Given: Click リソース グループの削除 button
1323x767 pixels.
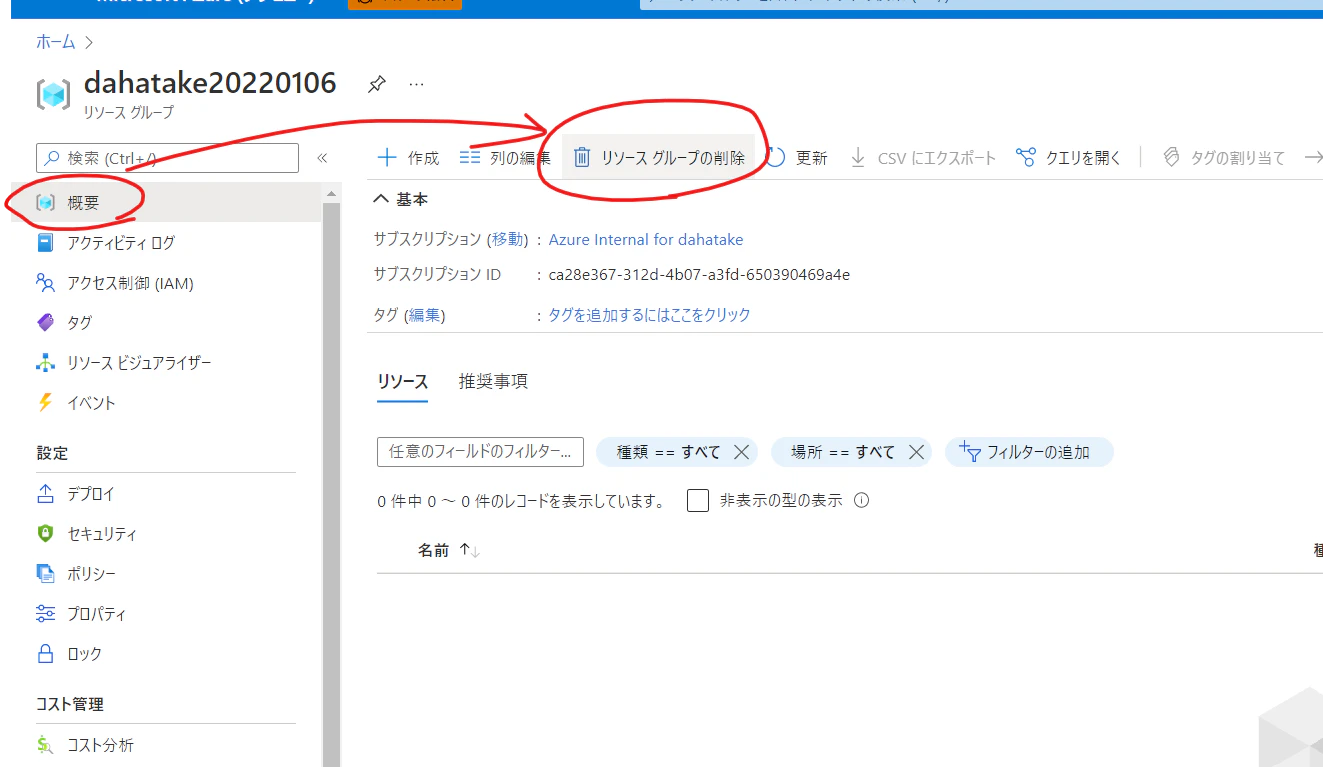Looking at the screenshot, I should [659, 158].
